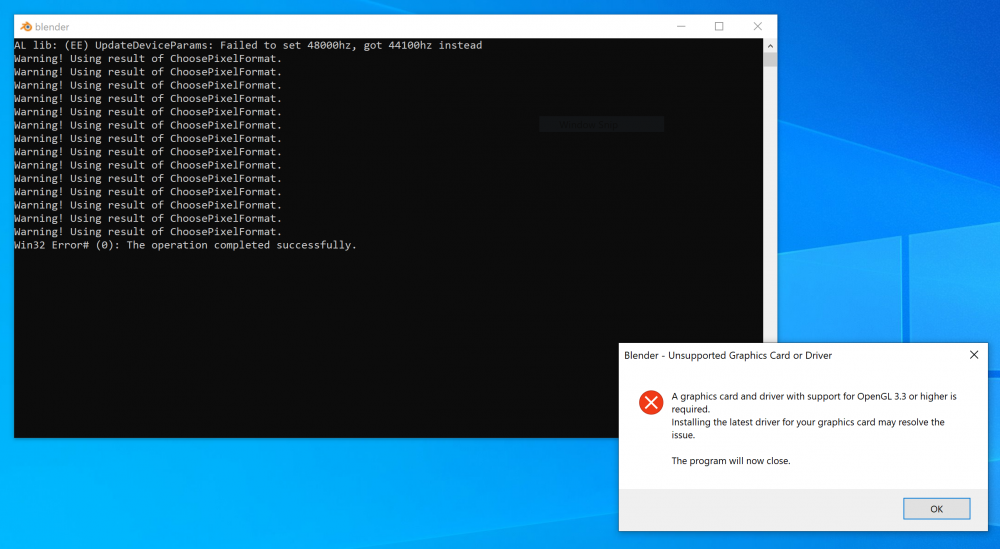1000x549 pixels.
Task: Close the blender console window
Action: (758, 26)
